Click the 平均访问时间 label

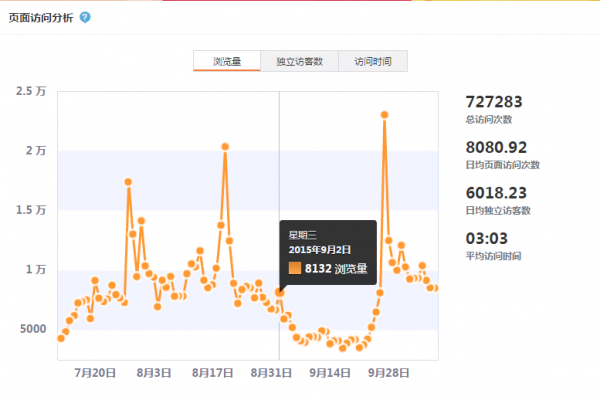click(493, 256)
